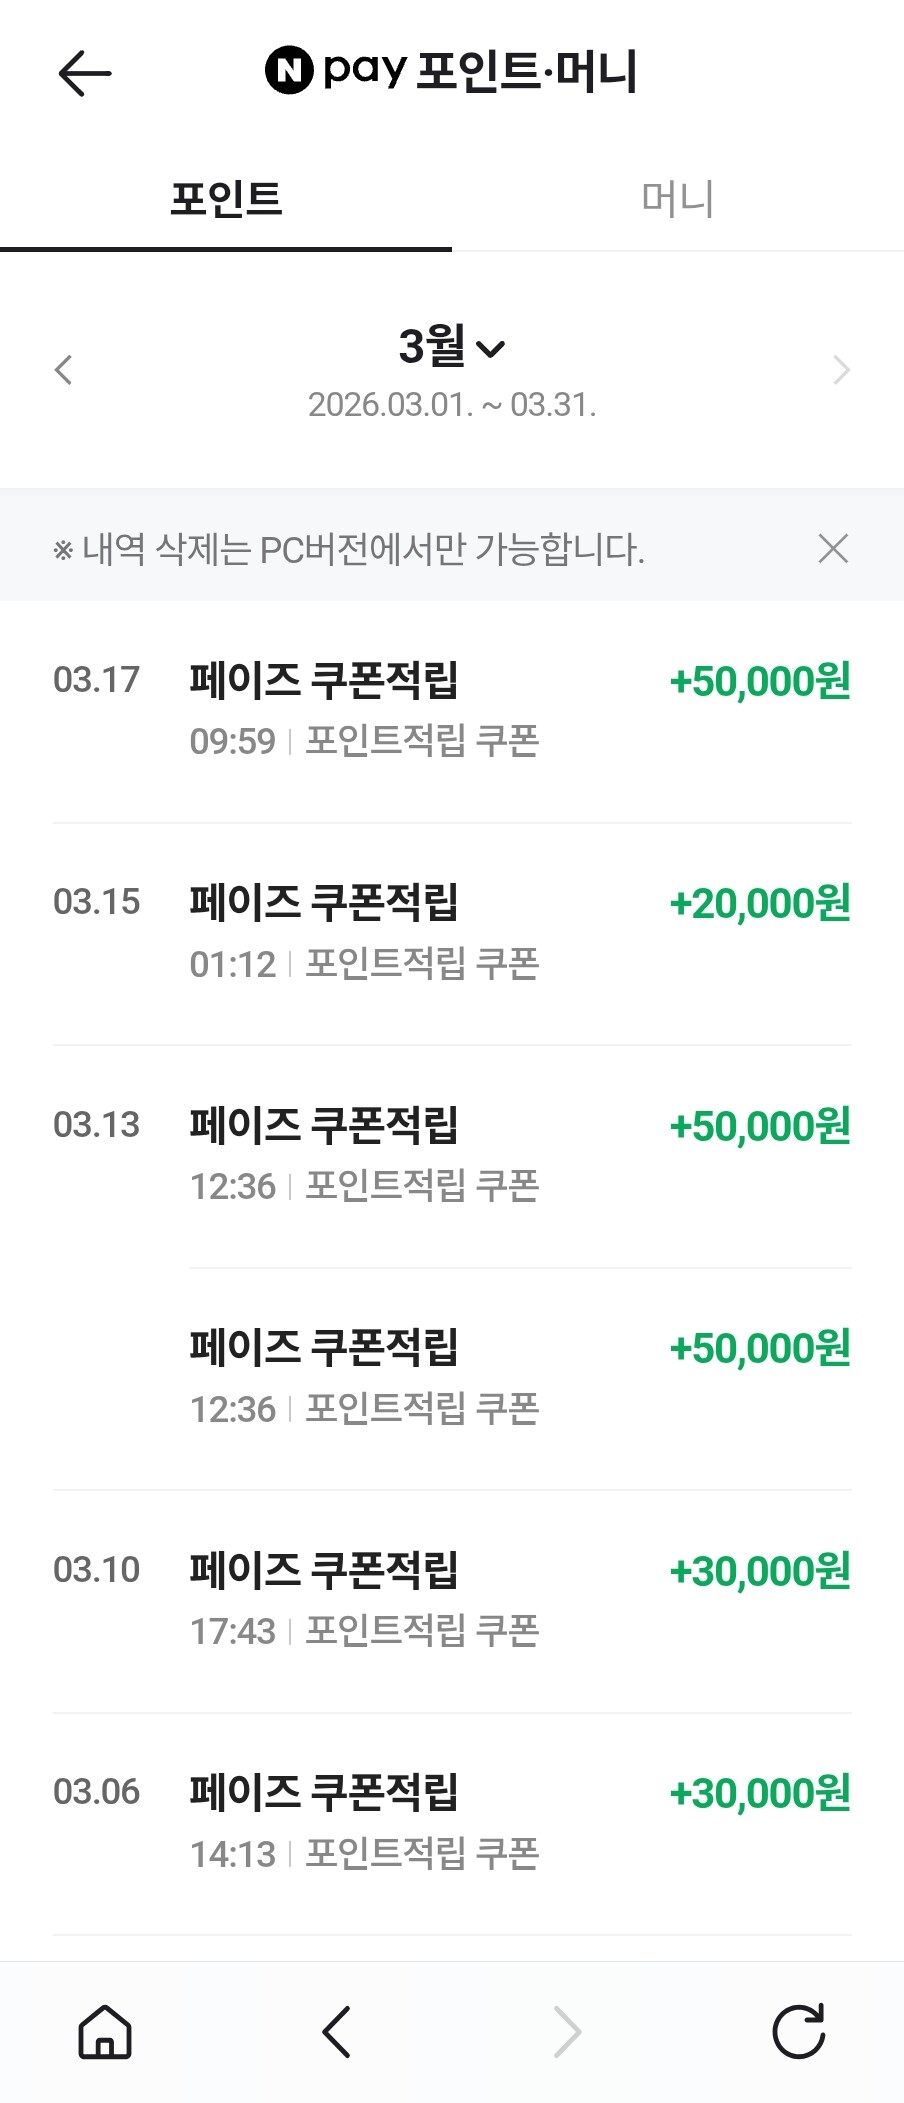Screen dimensions: 904x2103
Task: Tap the N pay logo icon
Action: pos(289,70)
